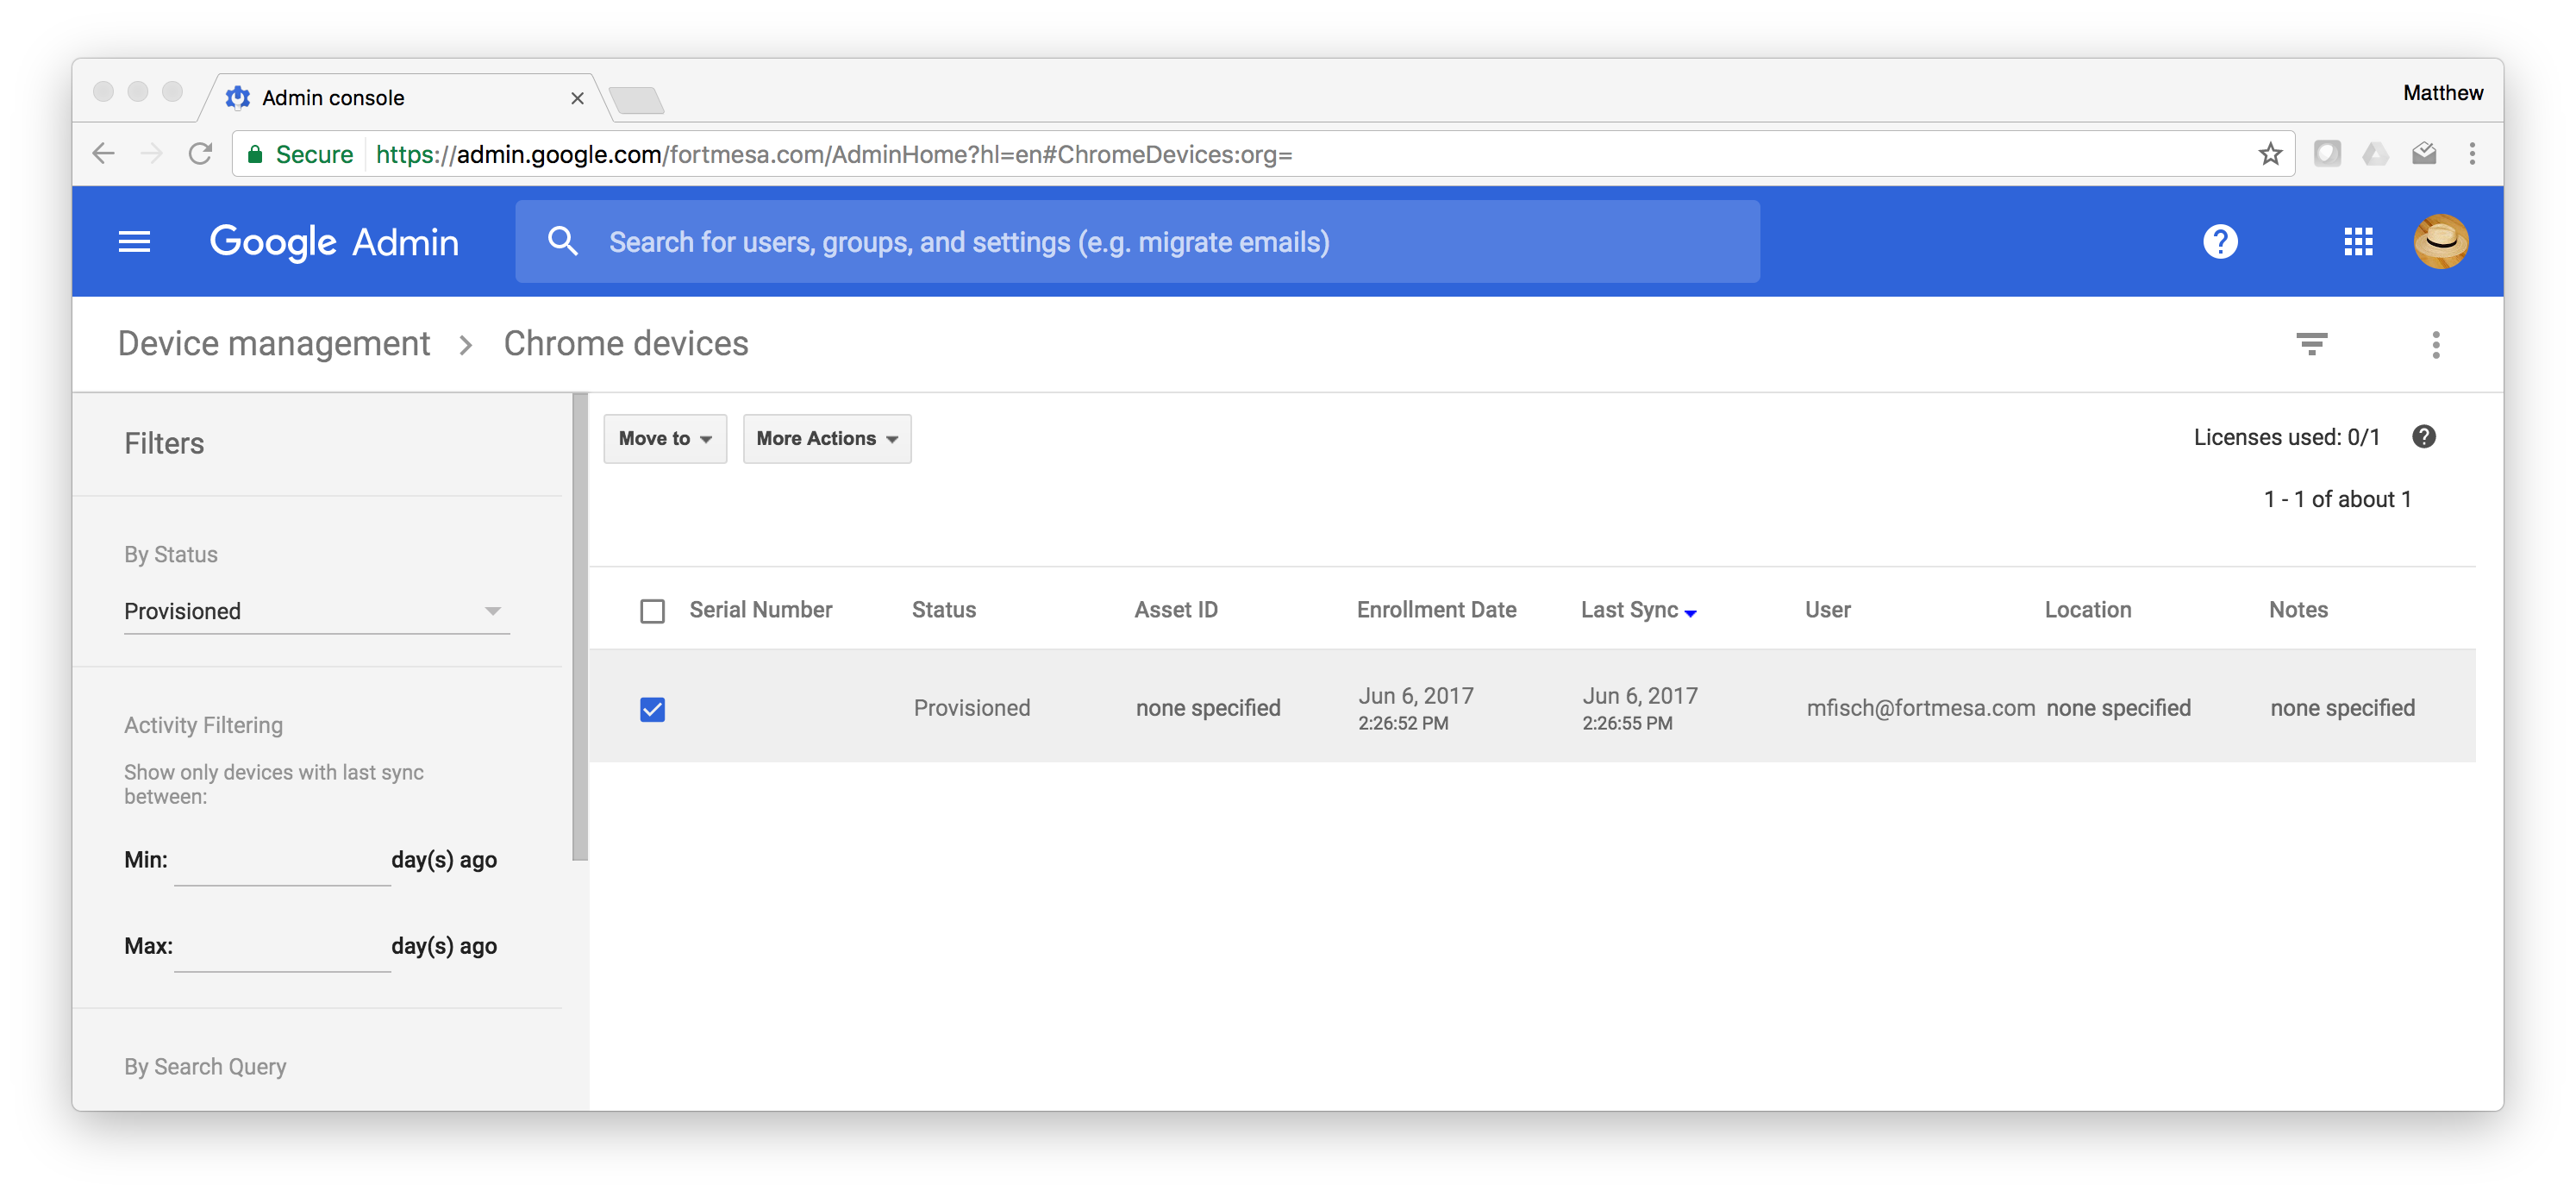Click the Location none specified cell
Screen dimensions: 2576x1197
coord(2118,708)
